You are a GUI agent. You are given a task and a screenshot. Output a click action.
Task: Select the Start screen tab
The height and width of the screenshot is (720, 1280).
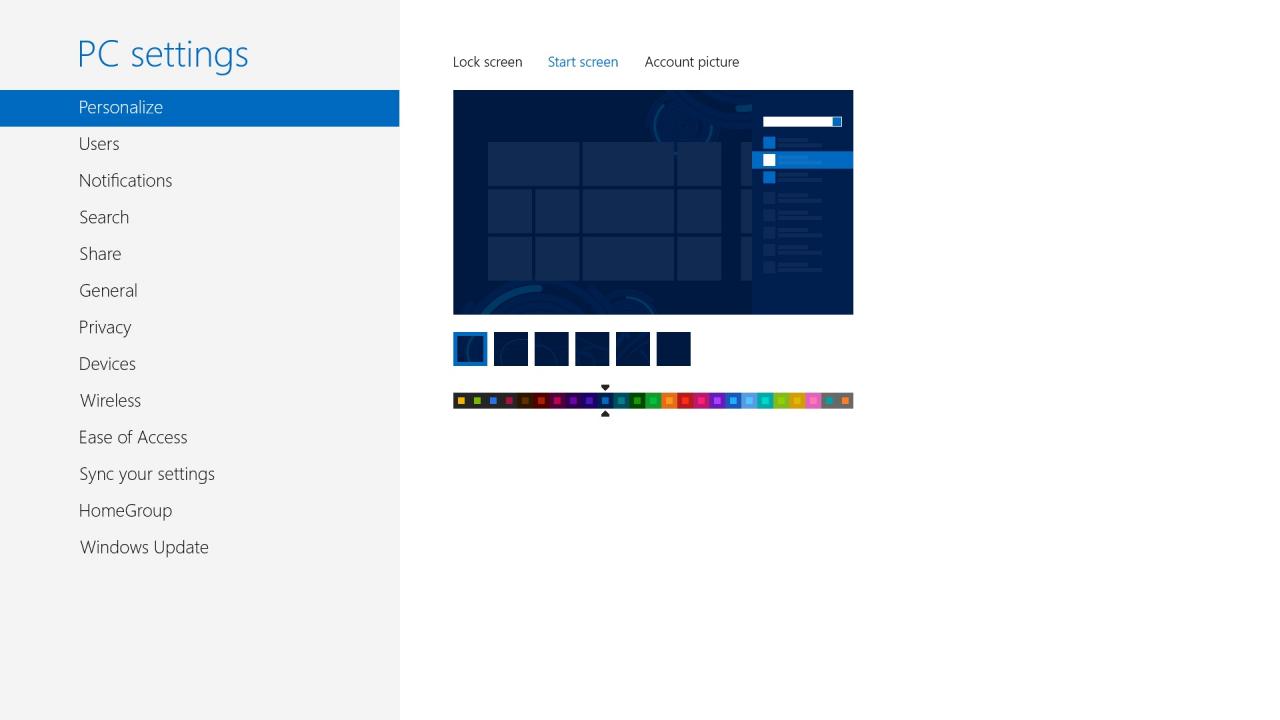point(583,62)
